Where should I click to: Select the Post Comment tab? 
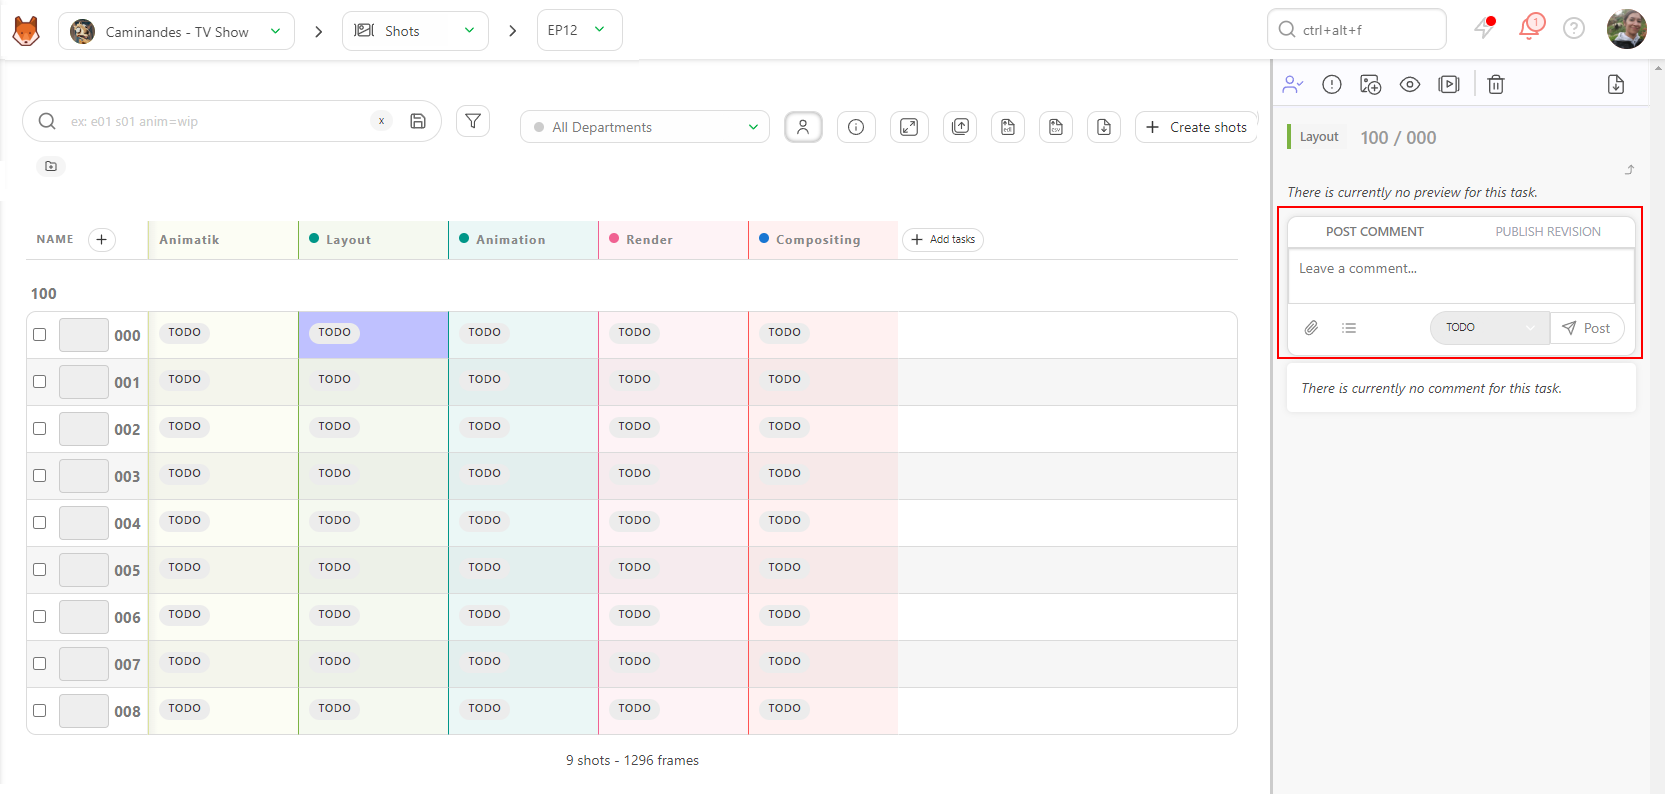pos(1374,231)
